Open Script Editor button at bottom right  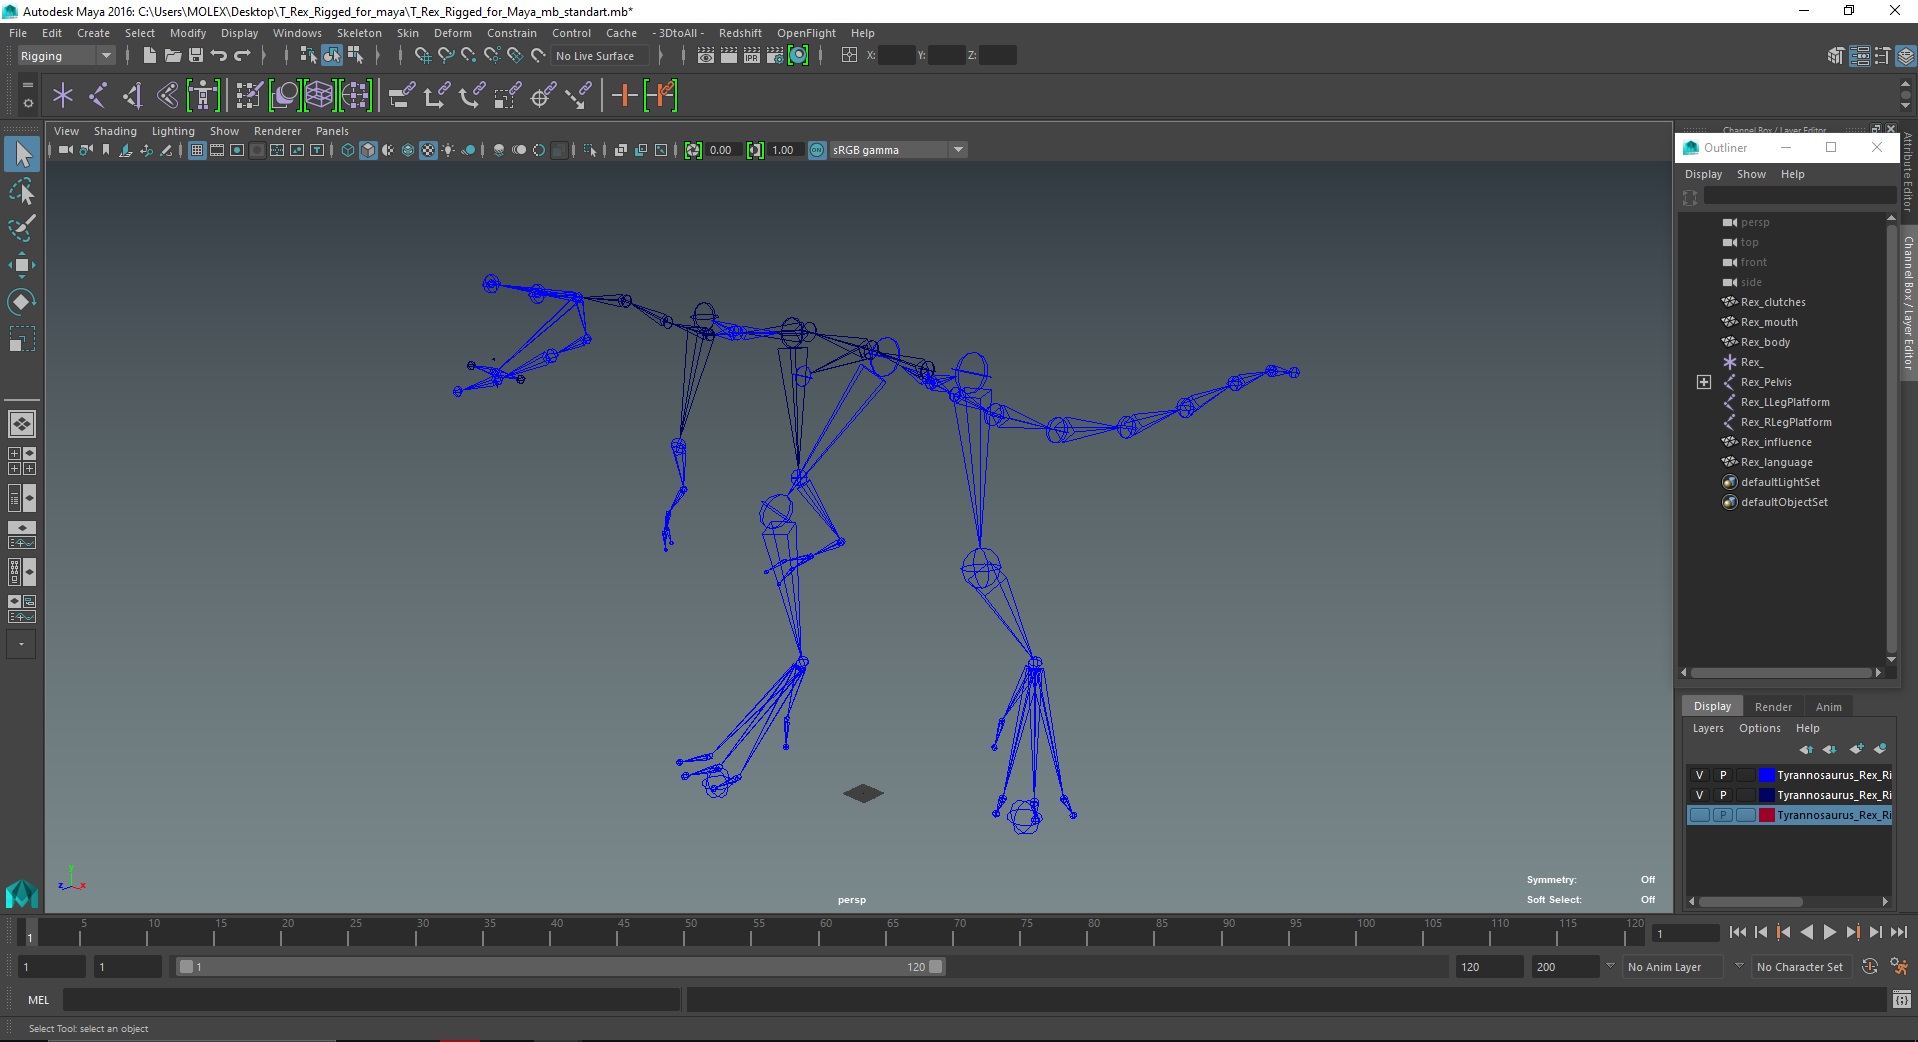pos(1901,999)
